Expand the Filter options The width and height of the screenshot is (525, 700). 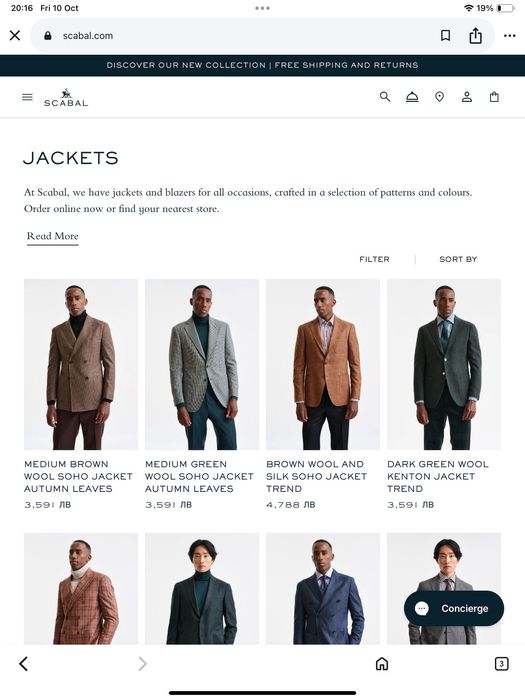pos(374,259)
